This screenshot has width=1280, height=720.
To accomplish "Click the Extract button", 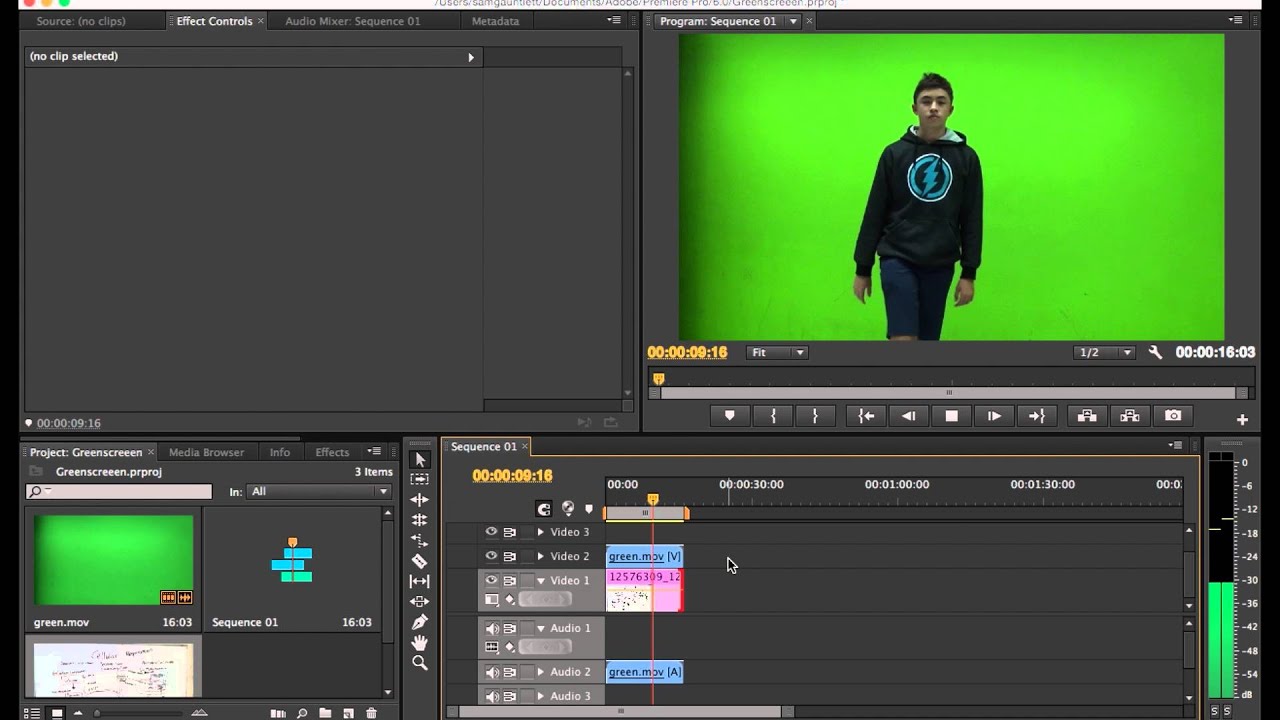I will click(x=1130, y=416).
